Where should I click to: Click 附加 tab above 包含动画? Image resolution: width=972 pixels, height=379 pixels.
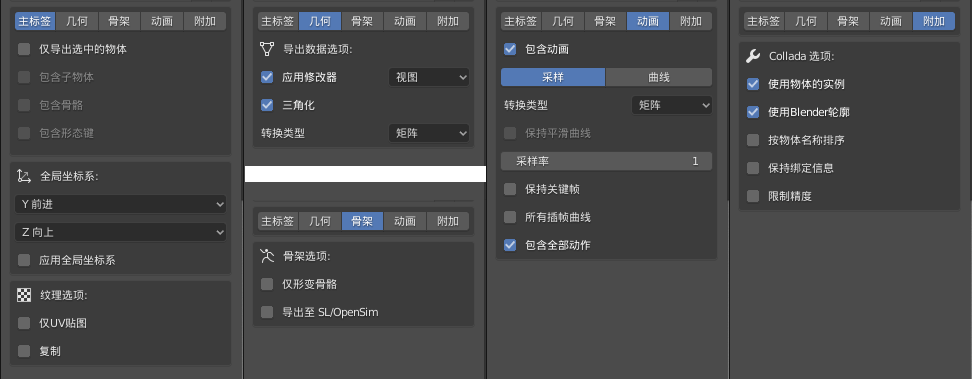click(691, 21)
